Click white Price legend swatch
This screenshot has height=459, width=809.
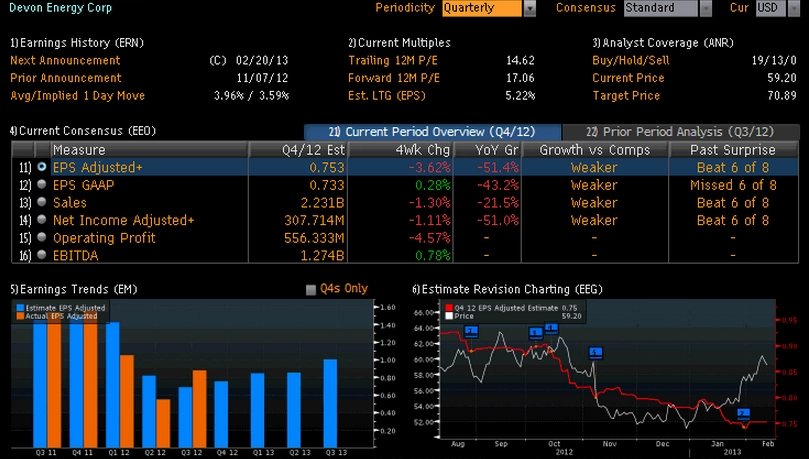click(449, 316)
